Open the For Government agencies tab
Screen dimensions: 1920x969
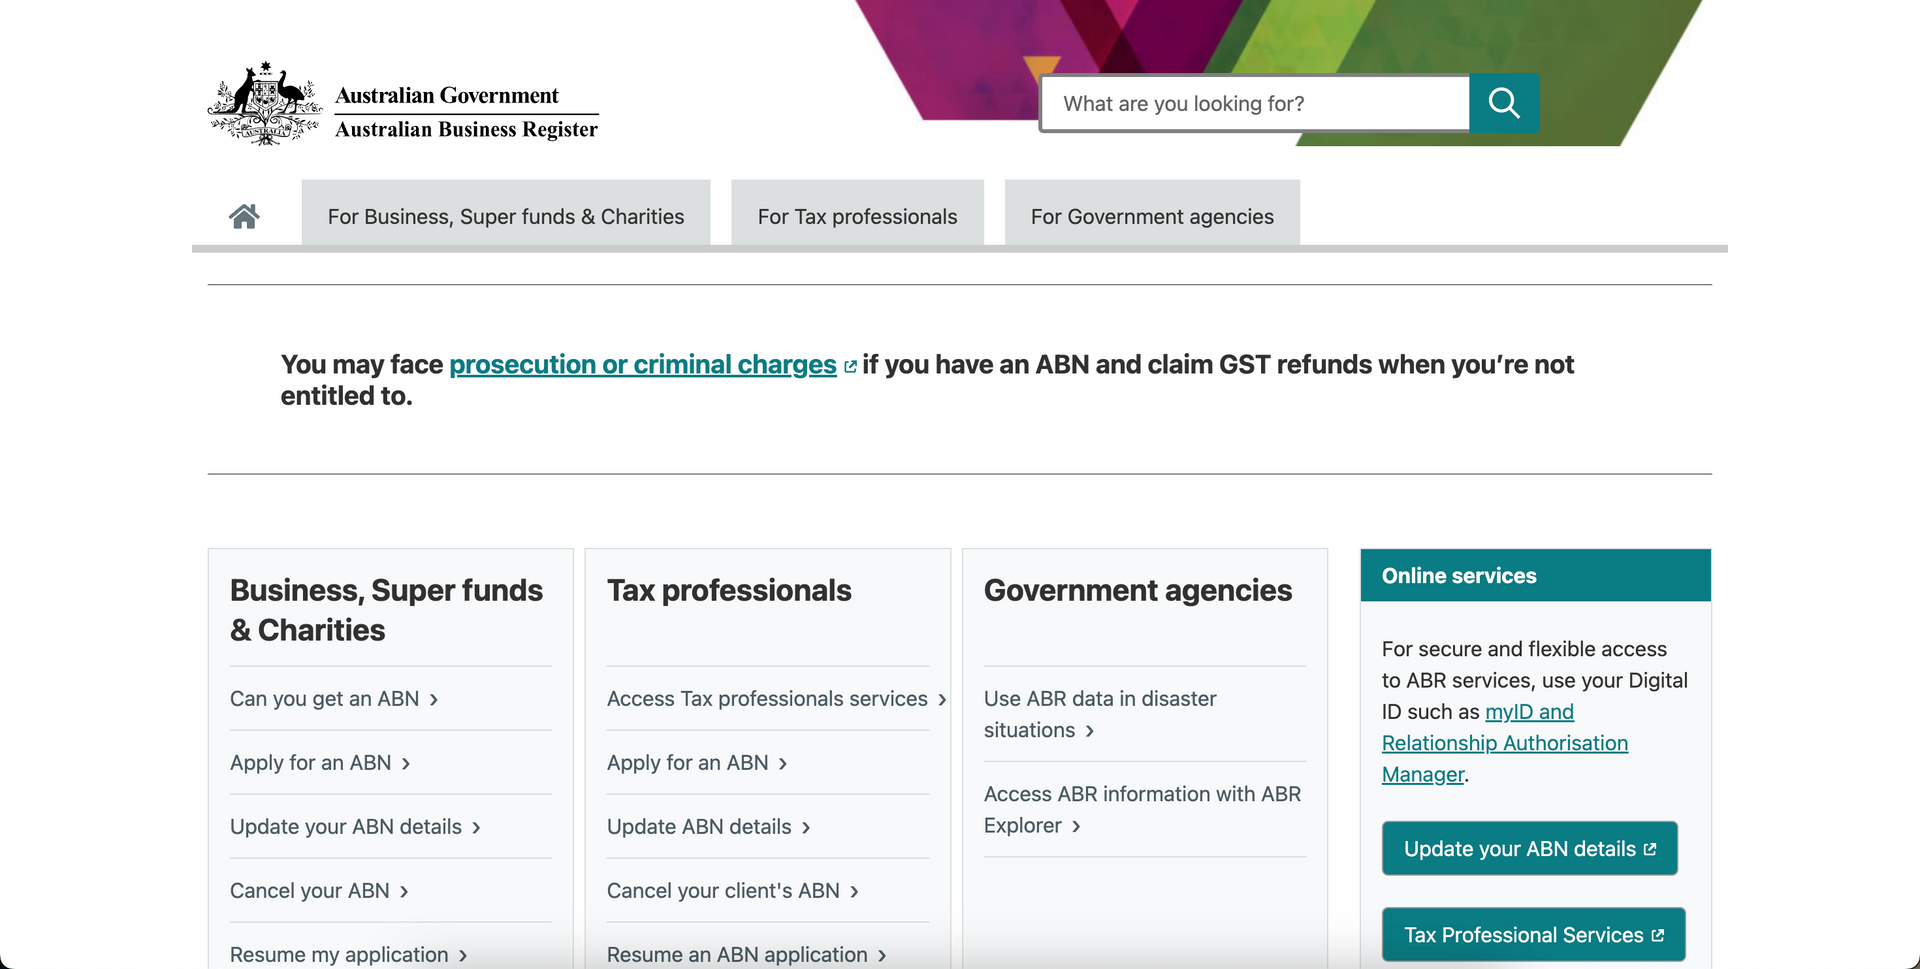(1152, 213)
